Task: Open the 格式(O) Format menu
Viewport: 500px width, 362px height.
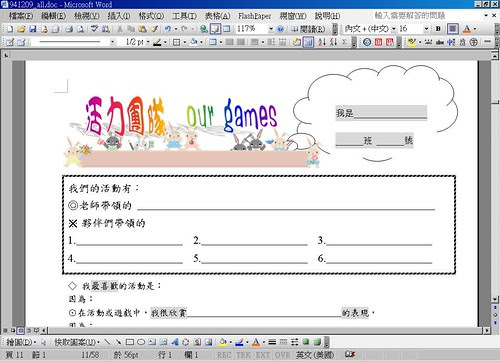Action: click(151, 16)
